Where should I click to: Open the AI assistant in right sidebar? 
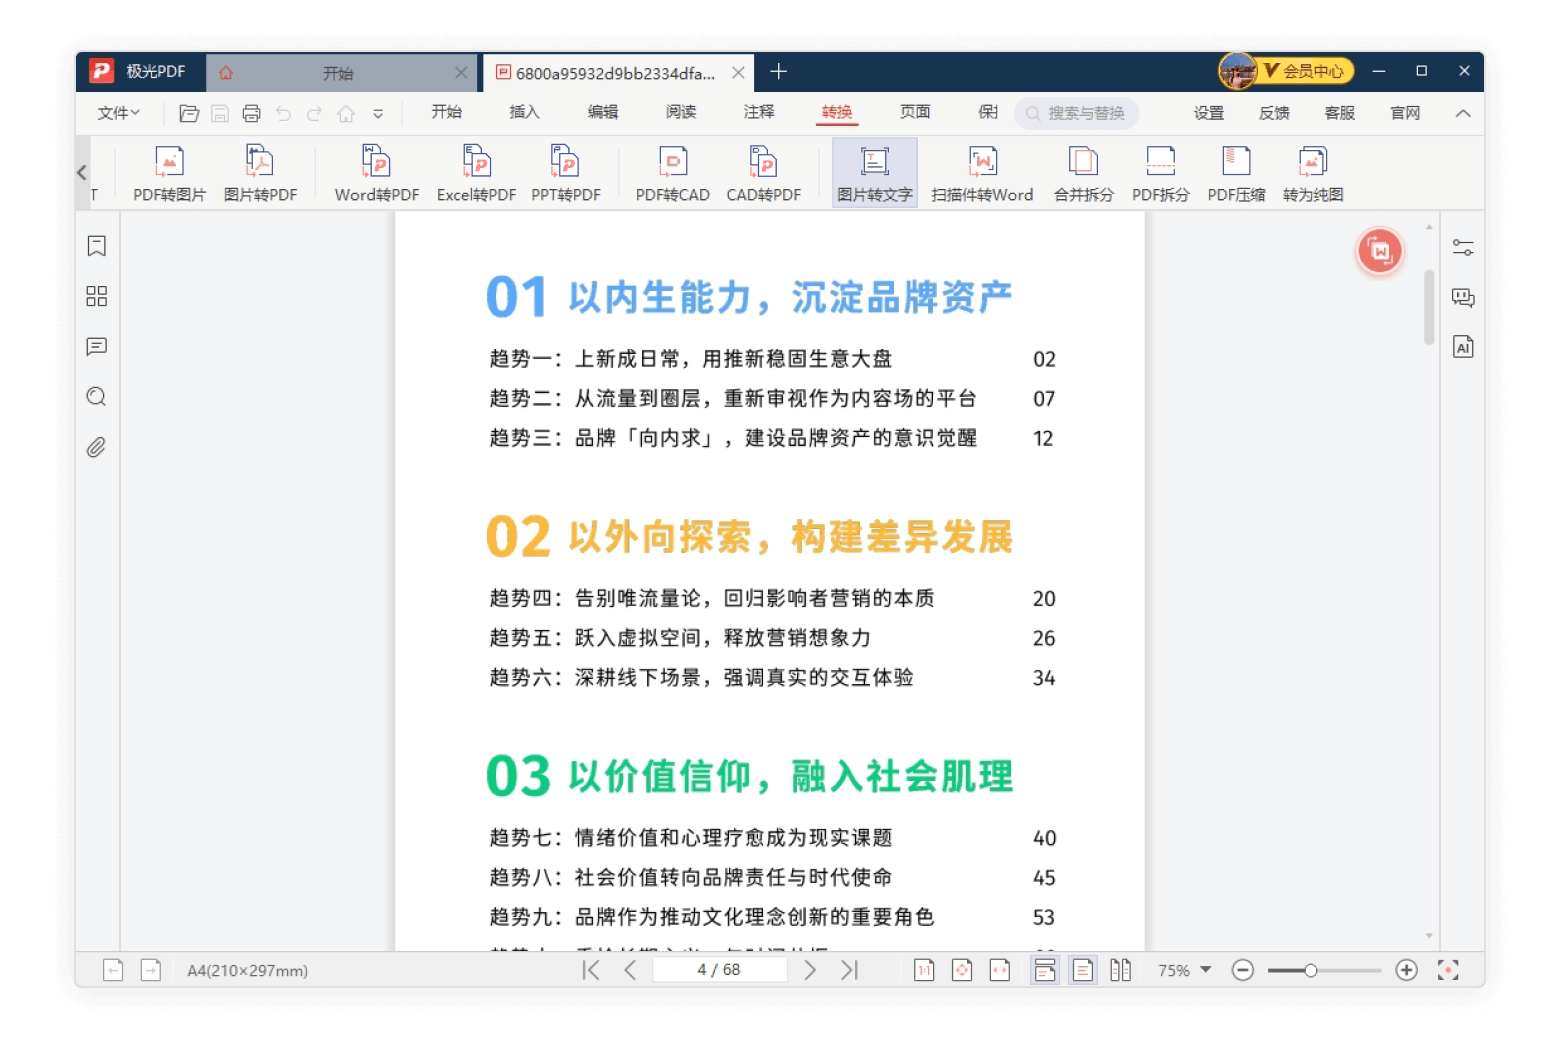click(x=1463, y=347)
